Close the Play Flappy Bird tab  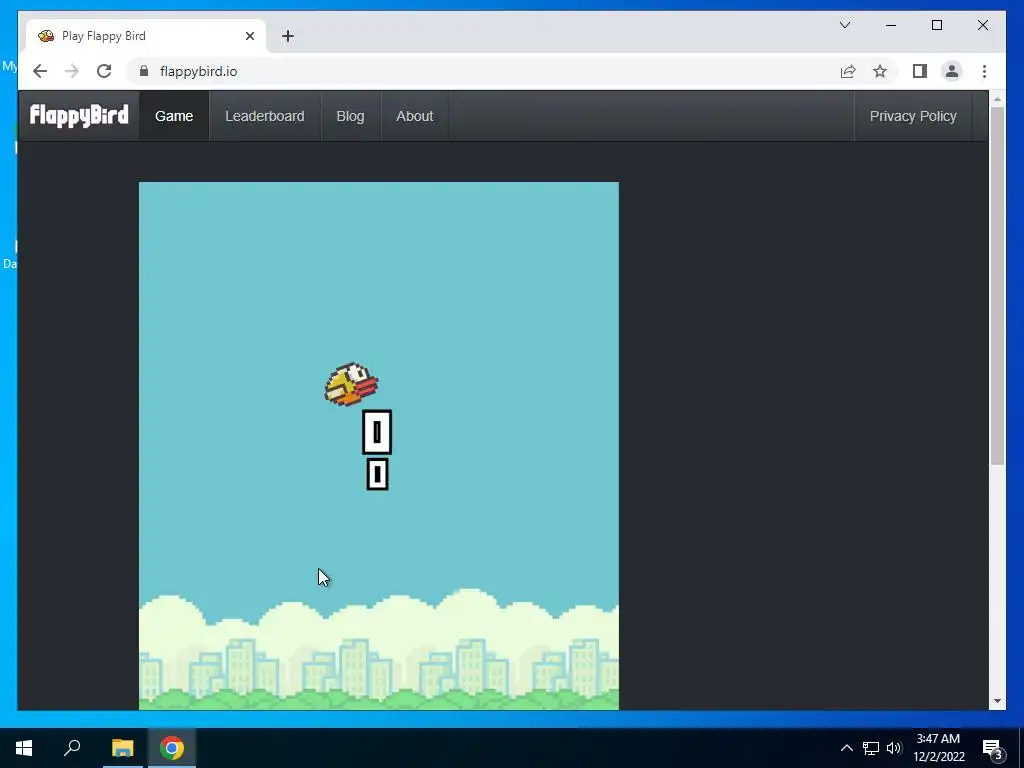249,36
